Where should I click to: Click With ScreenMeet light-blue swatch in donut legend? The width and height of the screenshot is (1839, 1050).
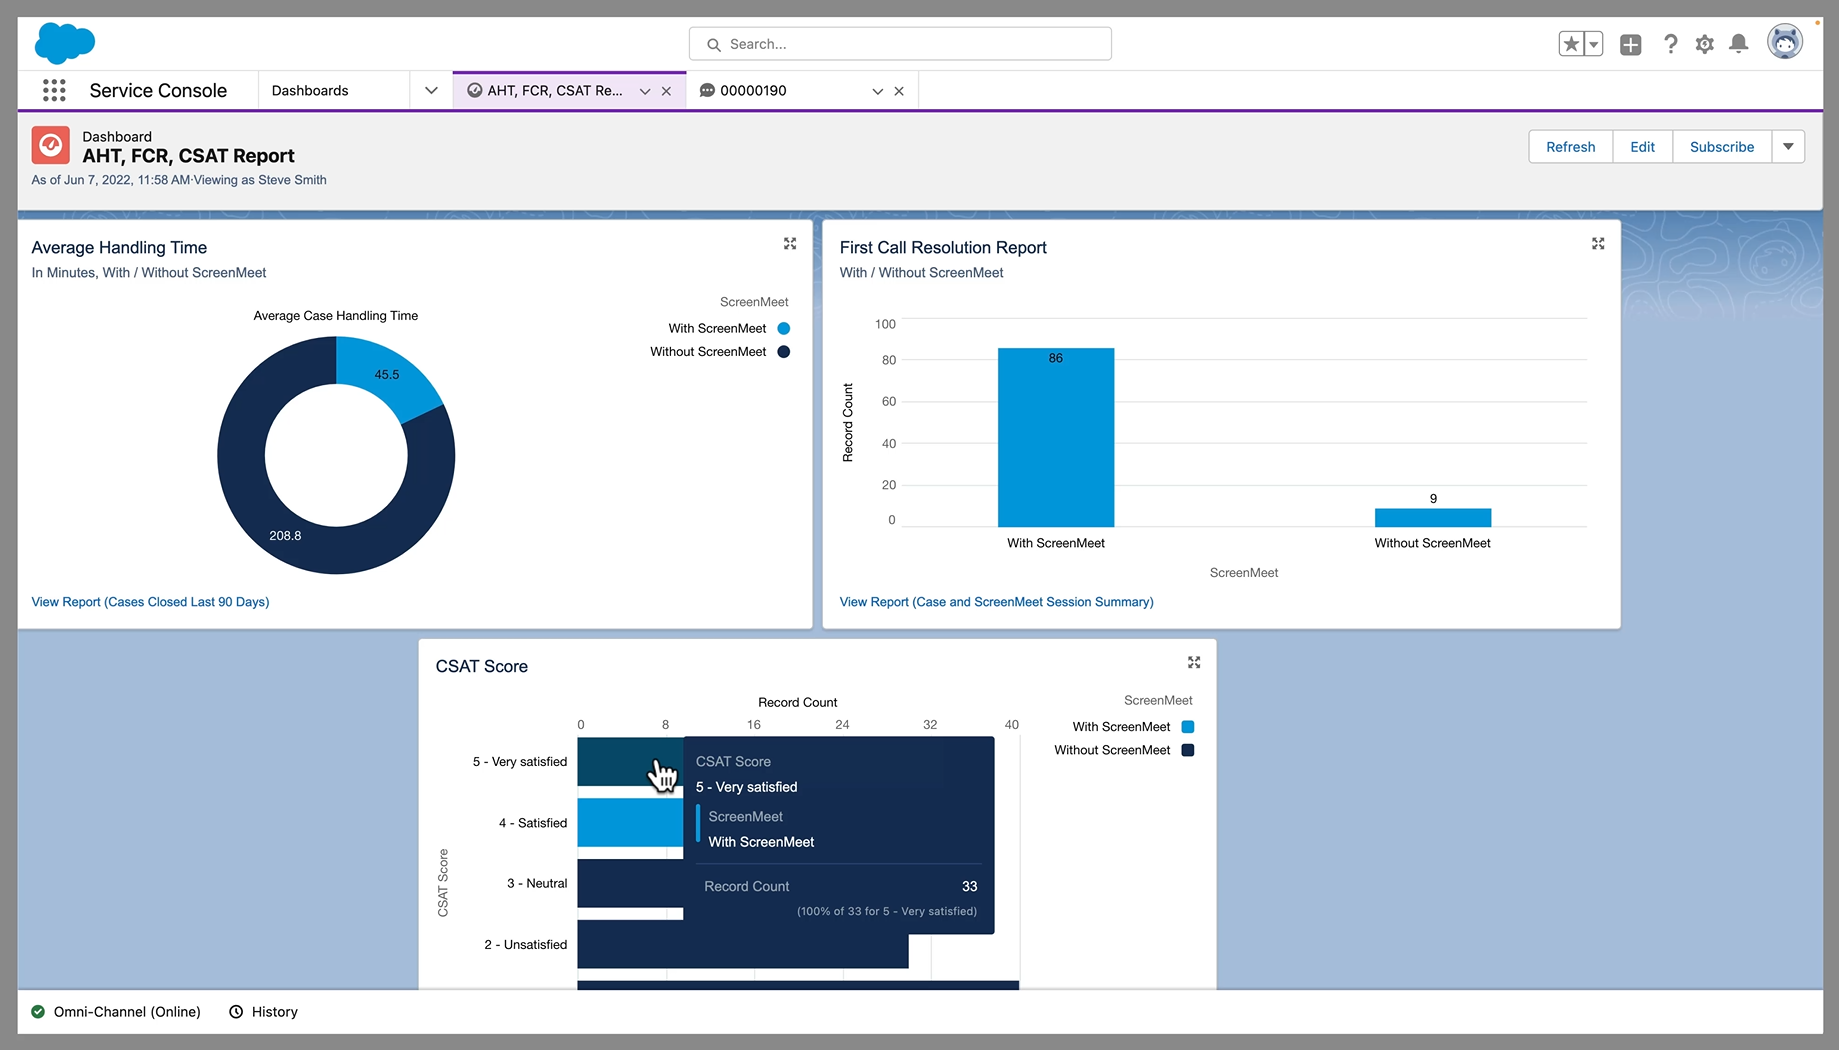(x=784, y=328)
